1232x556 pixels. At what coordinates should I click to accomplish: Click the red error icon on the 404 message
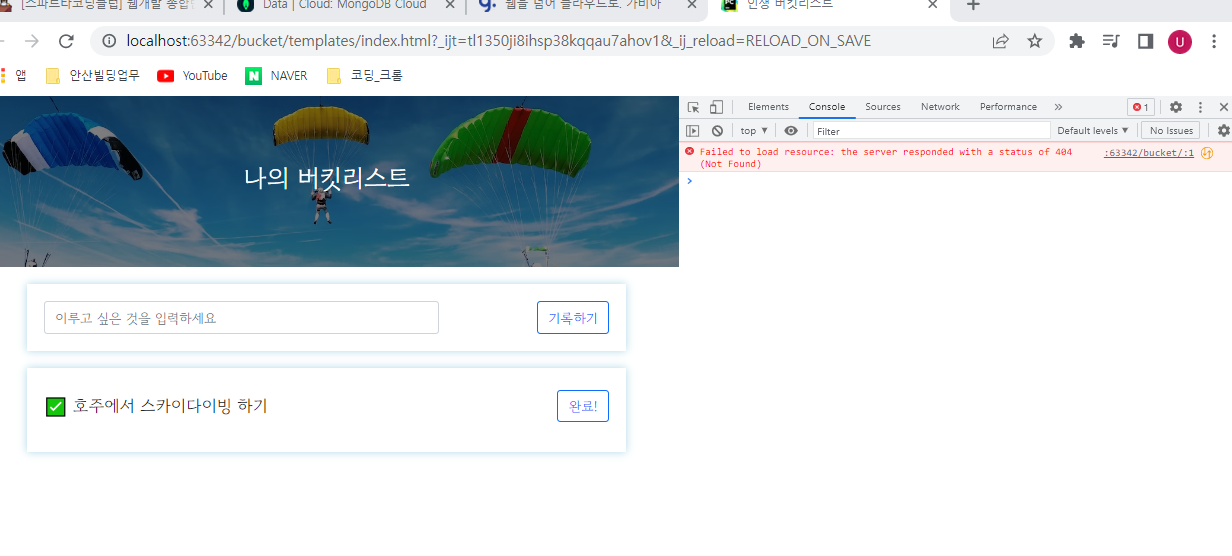(689, 152)
